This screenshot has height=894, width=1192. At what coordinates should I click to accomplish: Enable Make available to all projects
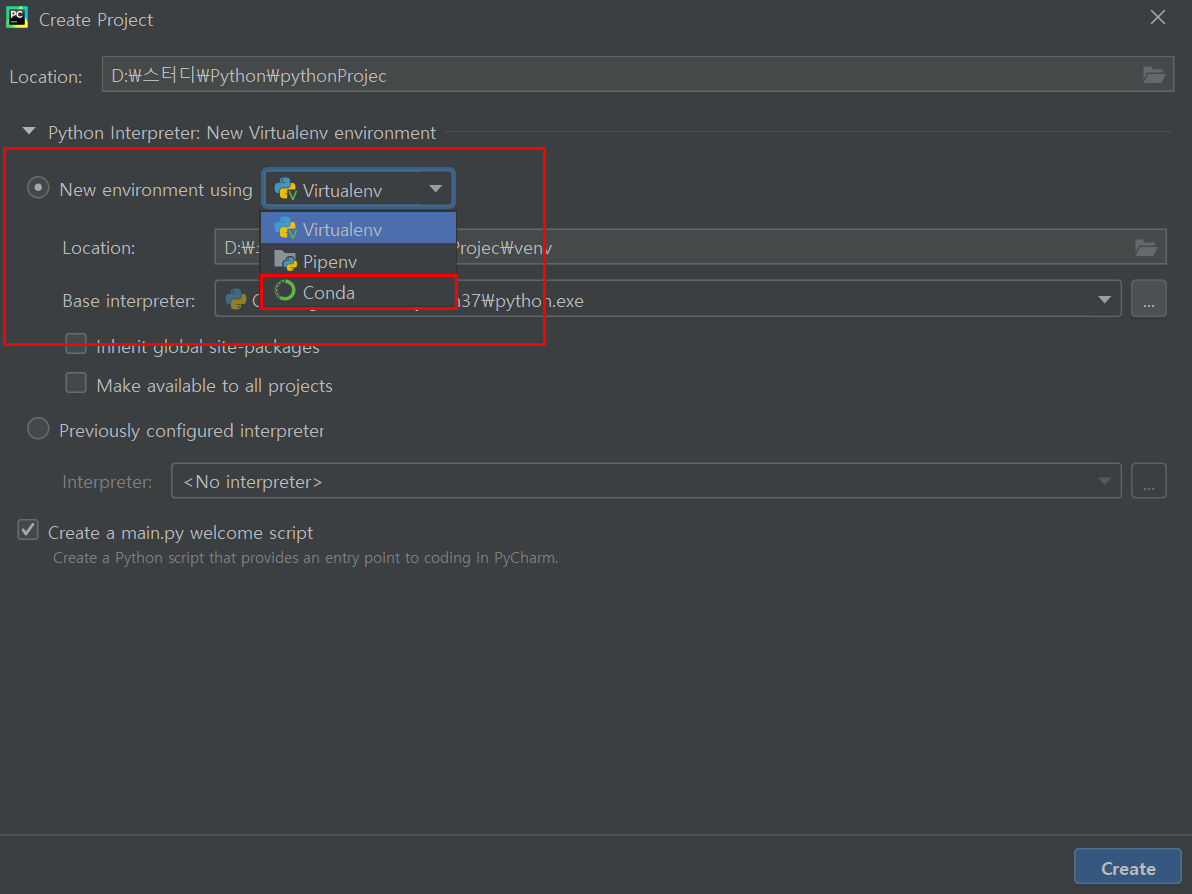[76, 383]
